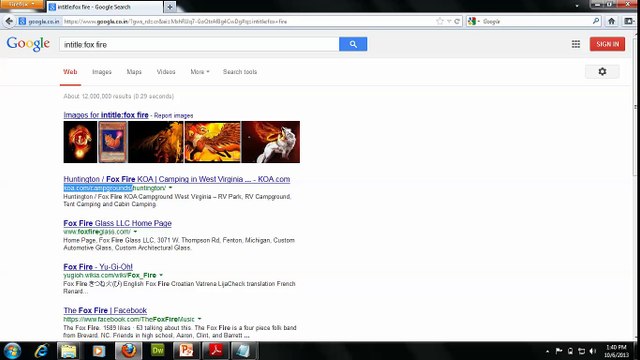Open Fox Fire - Yu-Gi-Oh! result

(x=98, y=267)
